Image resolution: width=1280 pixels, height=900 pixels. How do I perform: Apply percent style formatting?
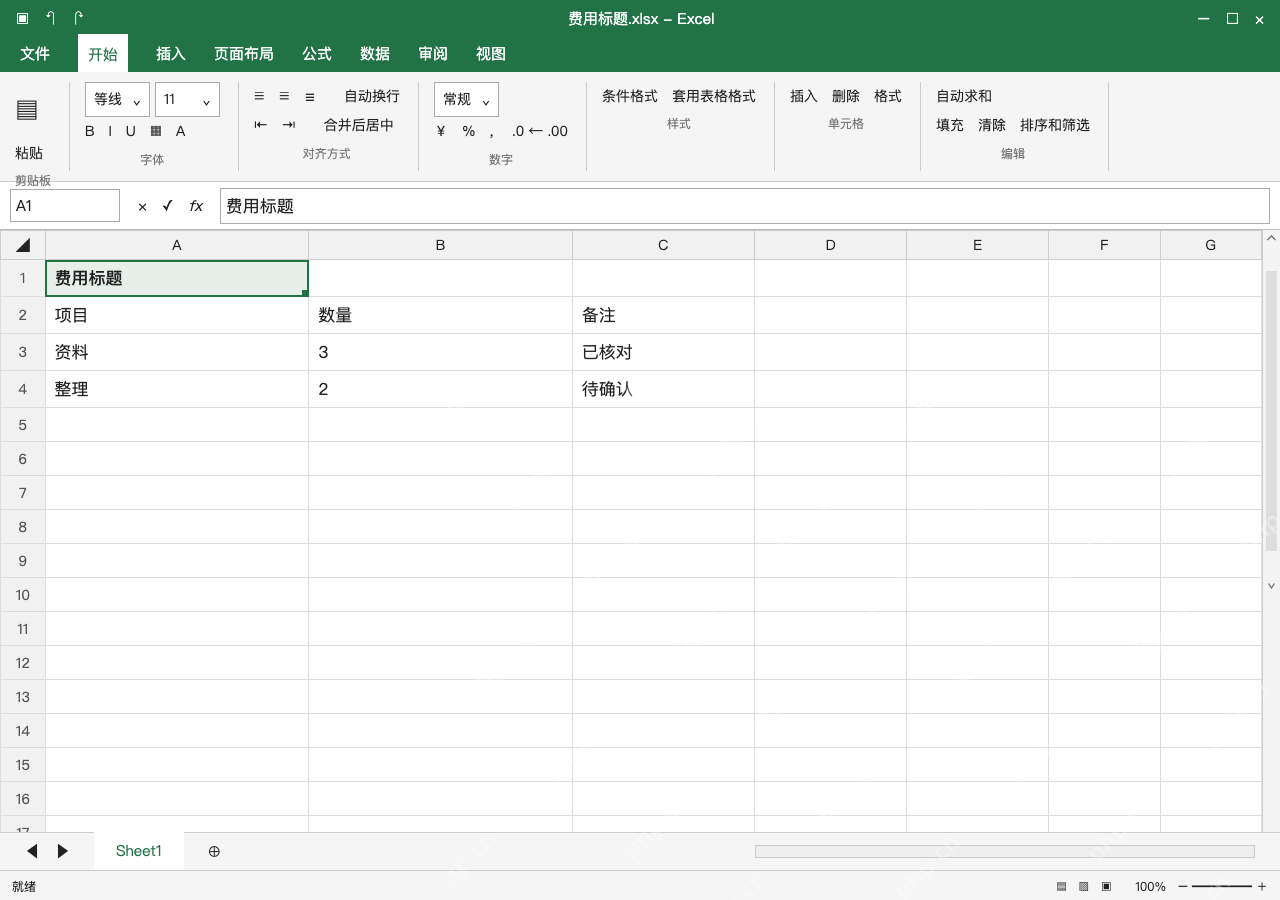coord(468,131)
